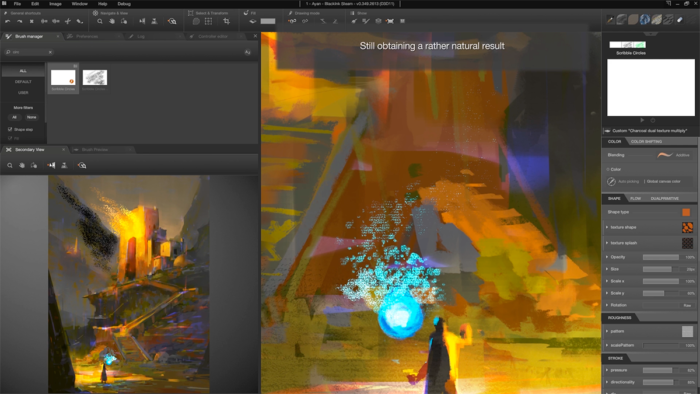Screen dimensions: 700x394
Task: Click the undo arrow in General shortcuts
Action: [x=8, y=21]
